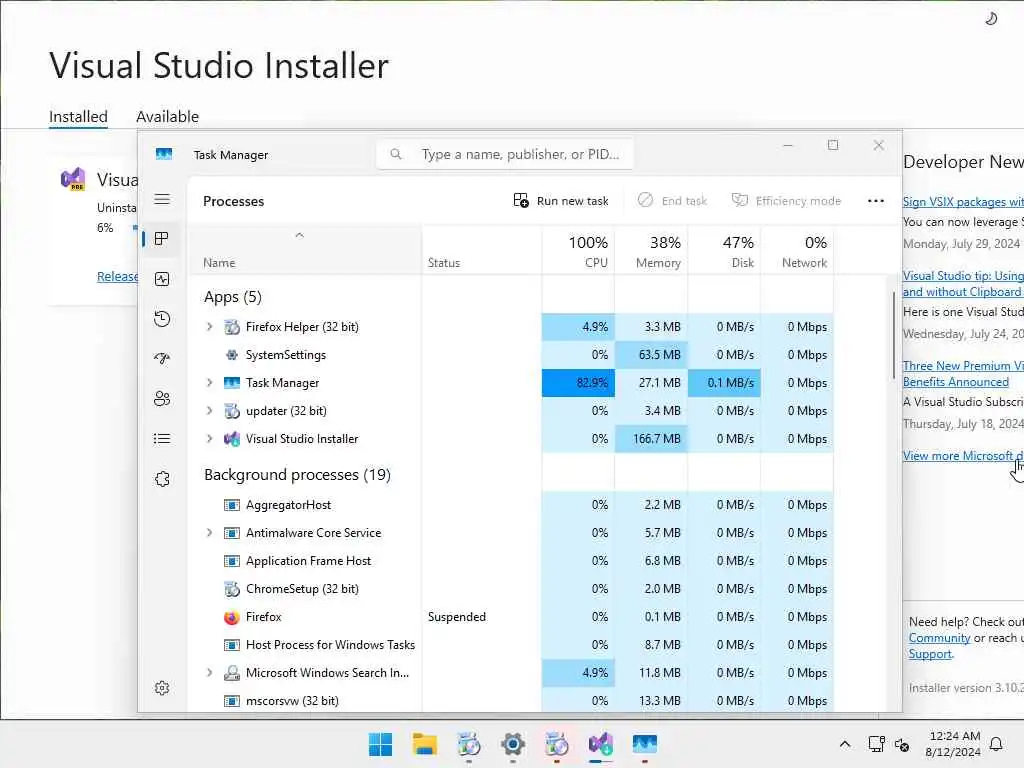Open Support link in installer
This screenshot has width=1024, height=768.
930,654
